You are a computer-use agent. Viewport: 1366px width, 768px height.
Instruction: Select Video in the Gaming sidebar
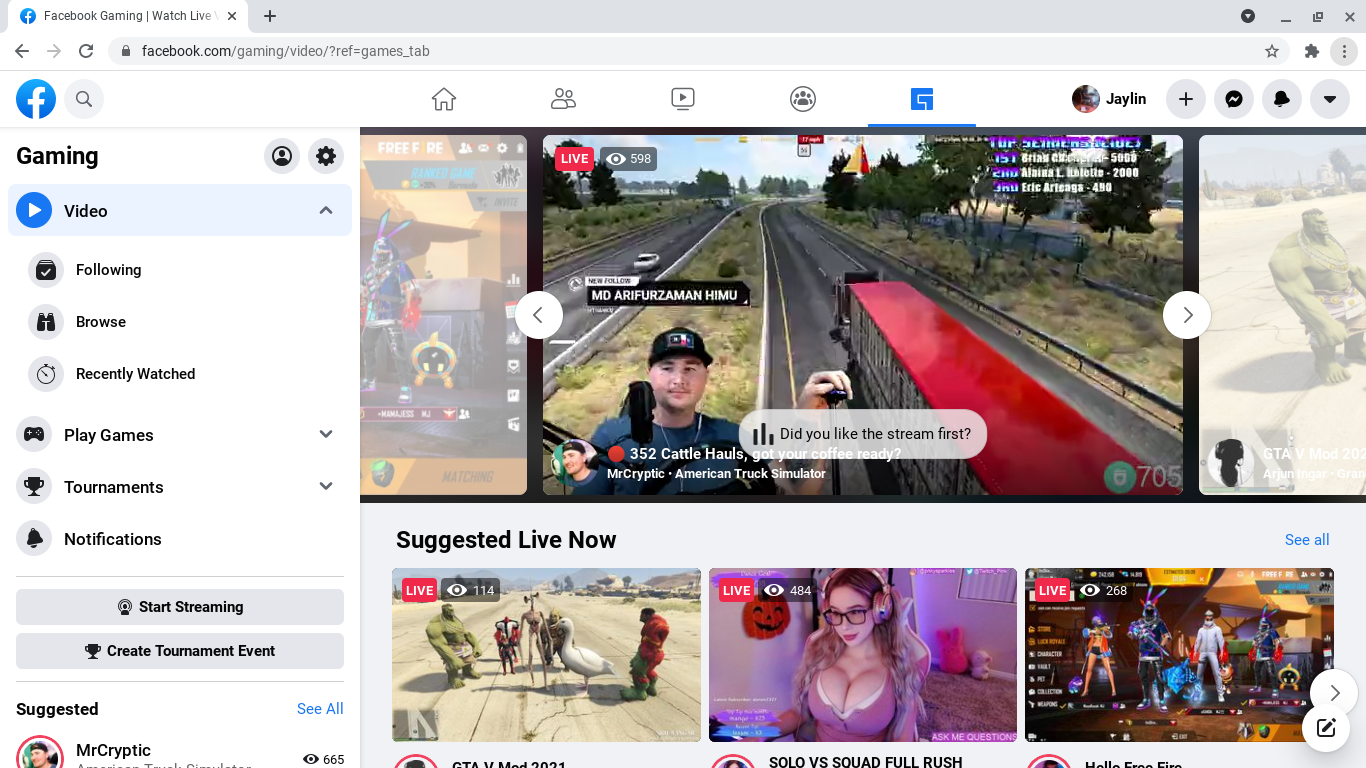click(x=180, y=210)
